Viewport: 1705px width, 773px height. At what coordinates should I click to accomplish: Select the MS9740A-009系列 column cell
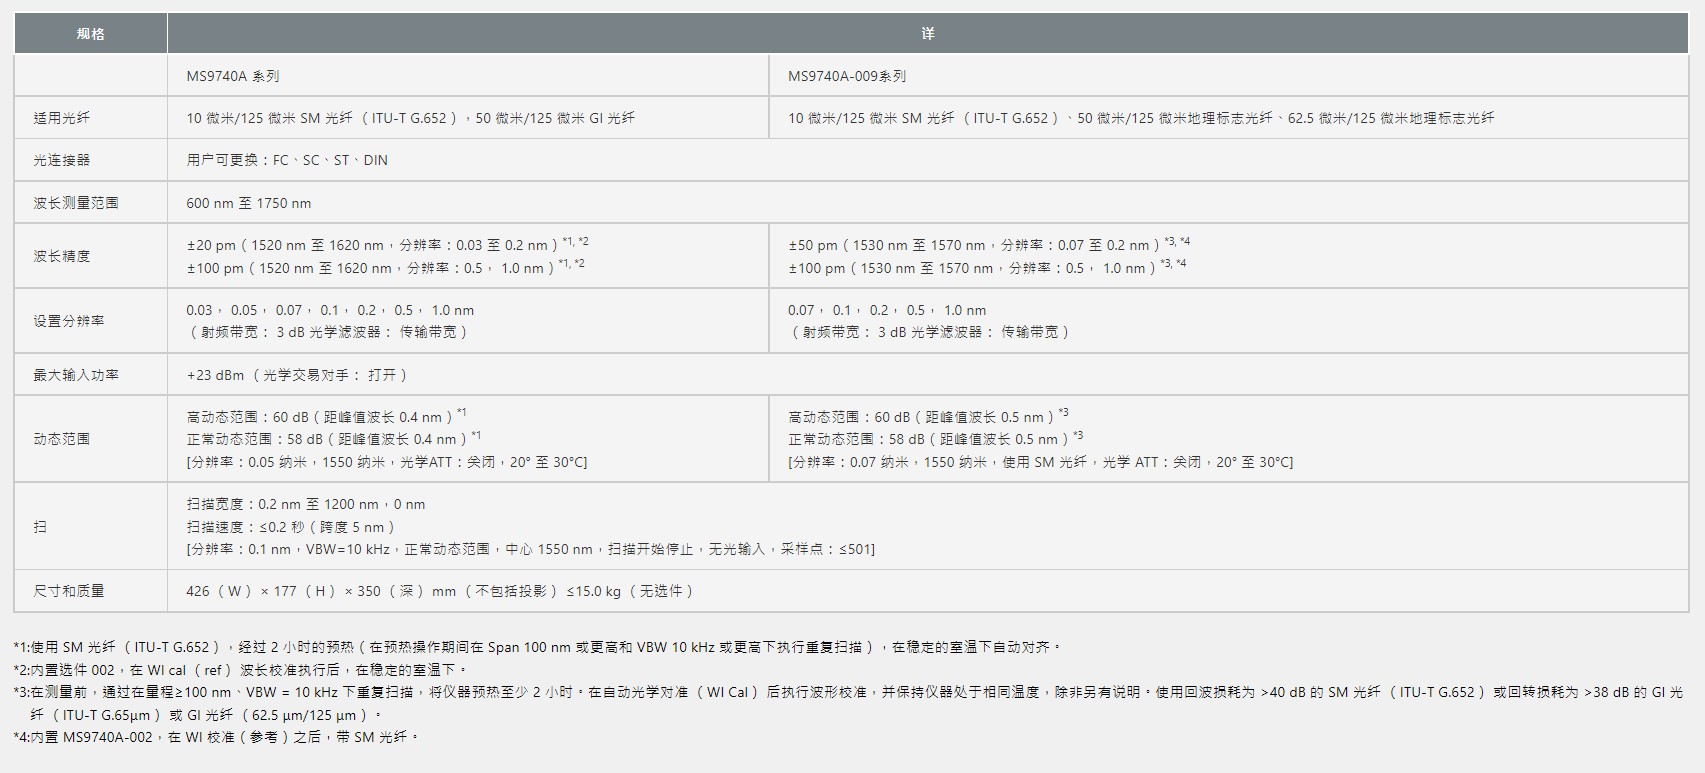(846, 76)
